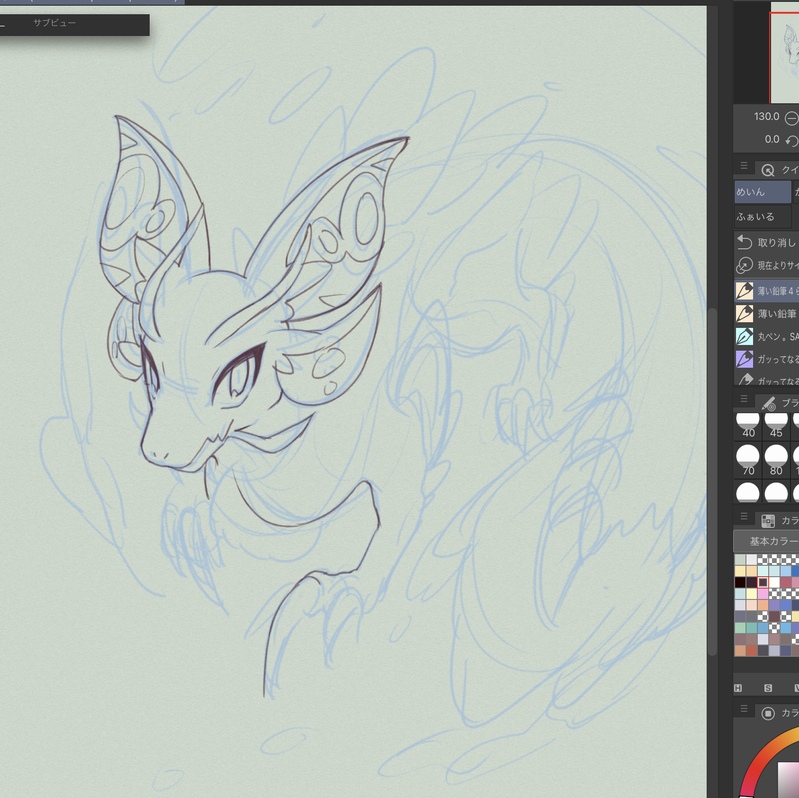This screenshot has height=798, width=799.
Task: Click the reset rotation icon beside 0.0
Action: click(x=792, y=141)
